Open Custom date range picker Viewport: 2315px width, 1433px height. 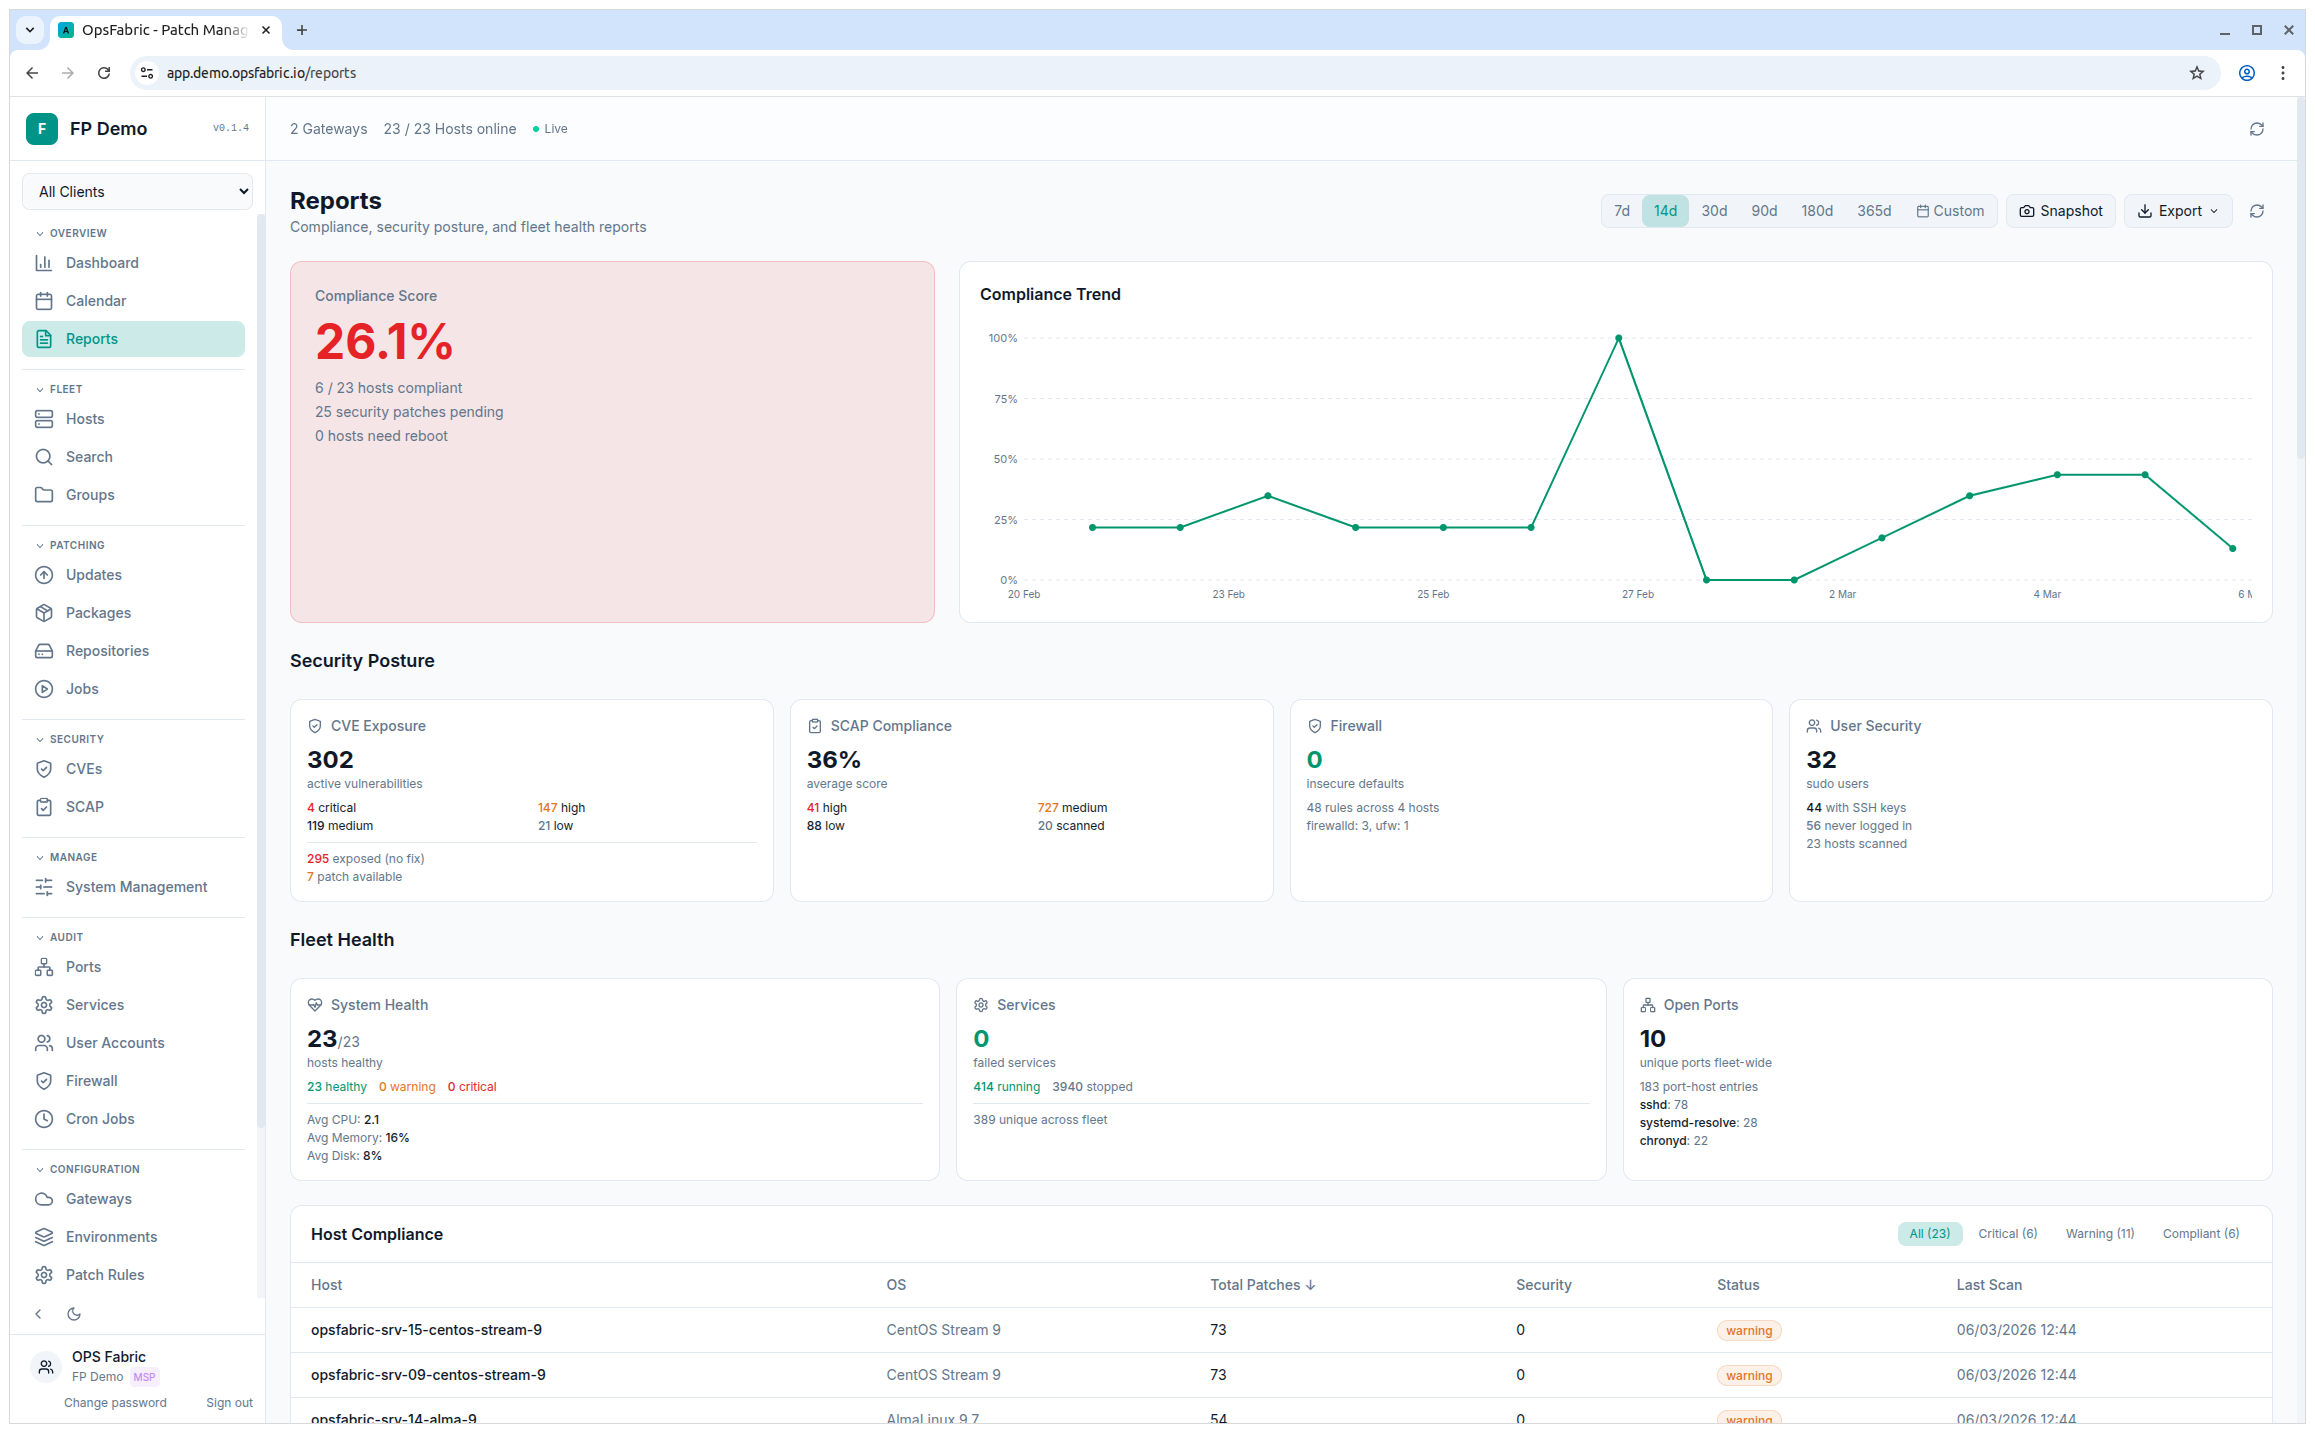coord(1950,210)
